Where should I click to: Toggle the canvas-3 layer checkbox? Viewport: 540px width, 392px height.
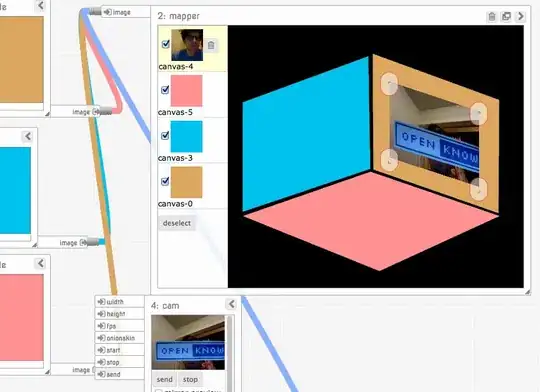(165, 135)
